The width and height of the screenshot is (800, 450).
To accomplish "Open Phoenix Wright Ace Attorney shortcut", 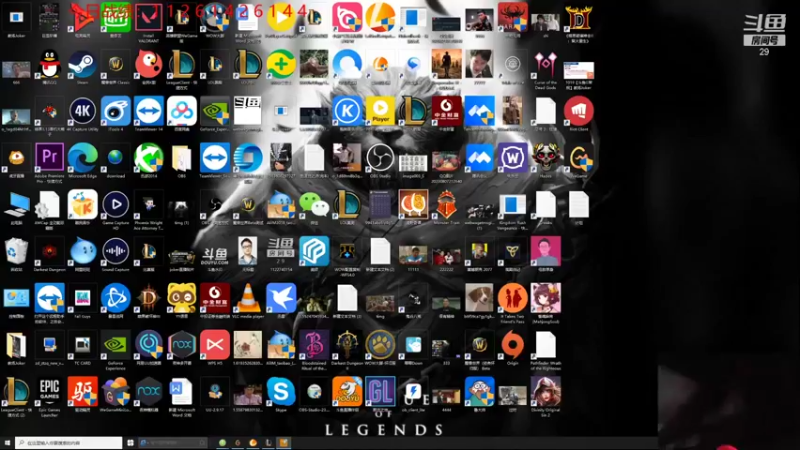I will [148, 204].
